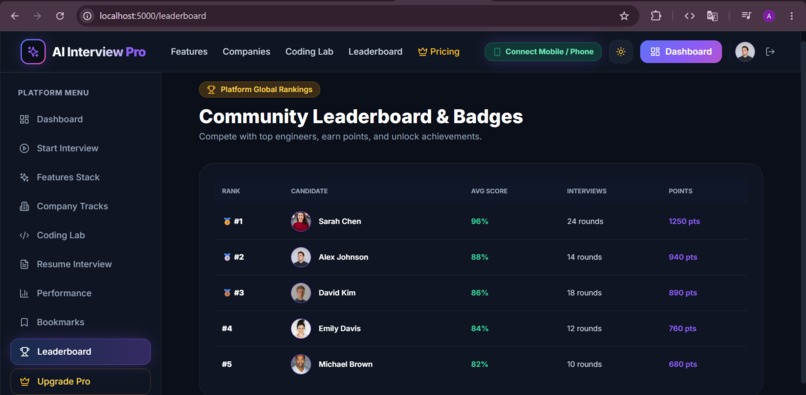Screen dimensions: 806x395
Task: Reload the page with refresh icon
Action: (x=60, y=16)
